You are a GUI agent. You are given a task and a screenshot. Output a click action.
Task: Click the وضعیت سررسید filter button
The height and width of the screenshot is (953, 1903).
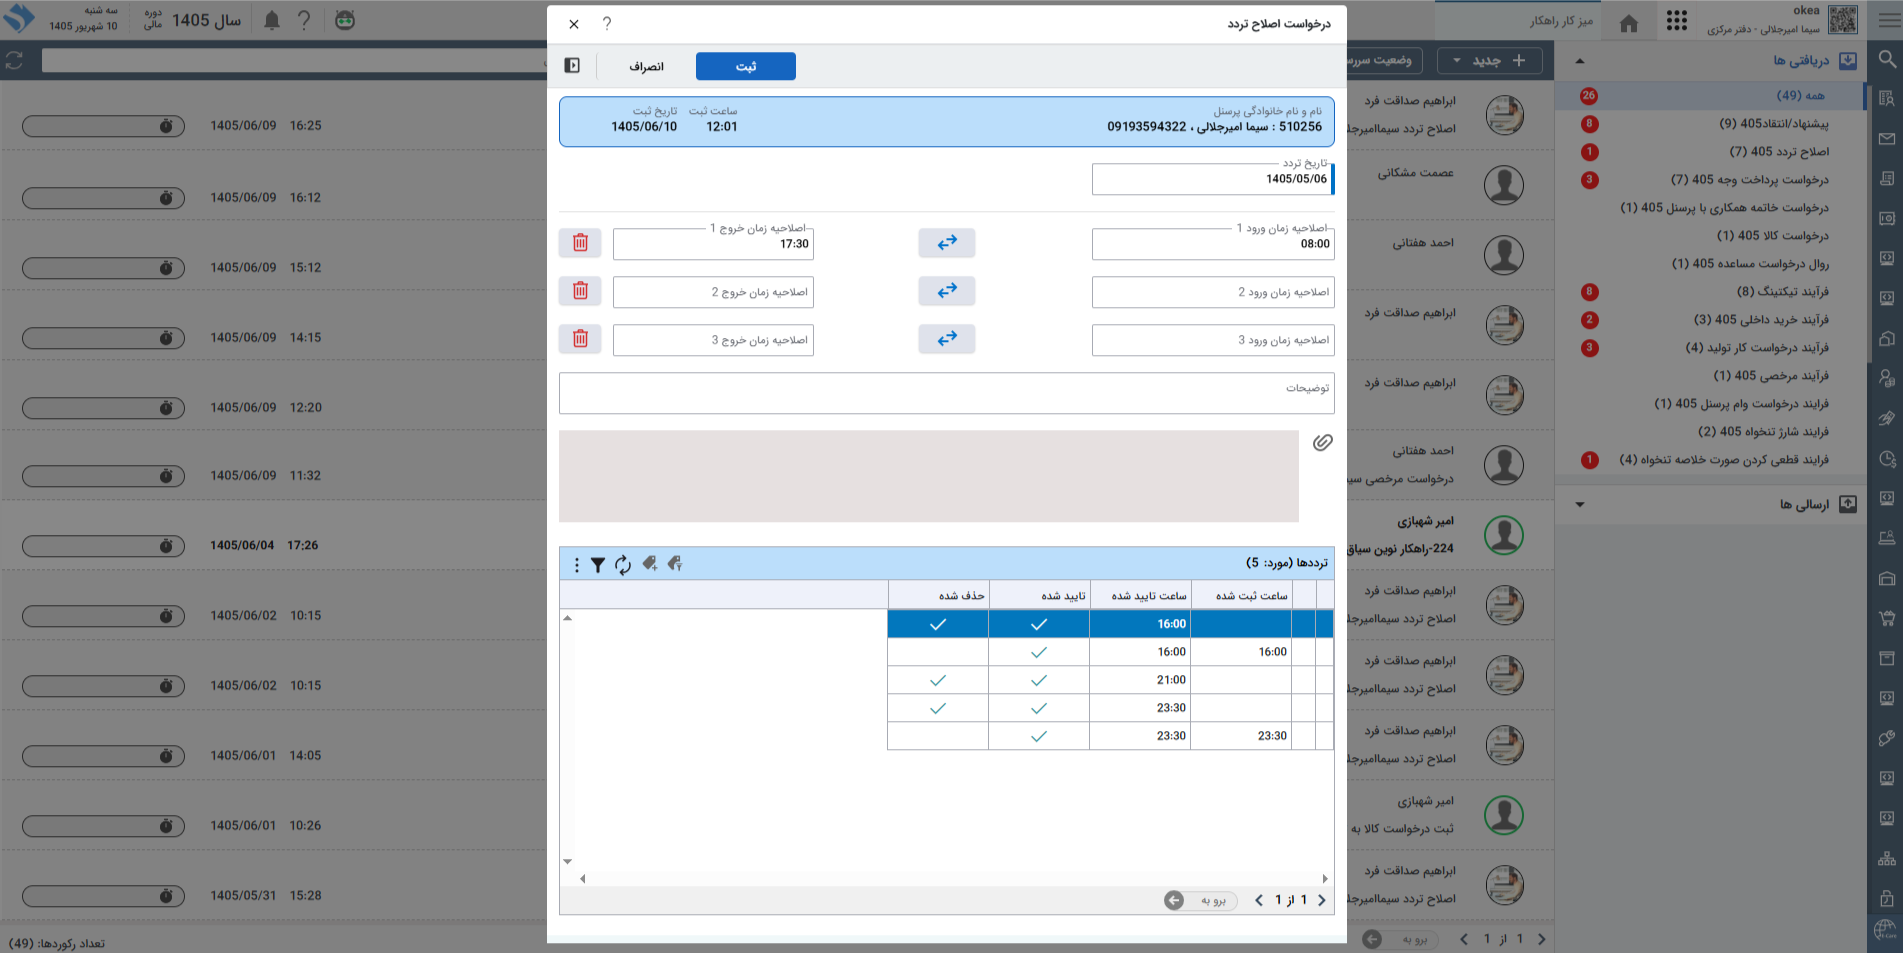coord(1380,61)
